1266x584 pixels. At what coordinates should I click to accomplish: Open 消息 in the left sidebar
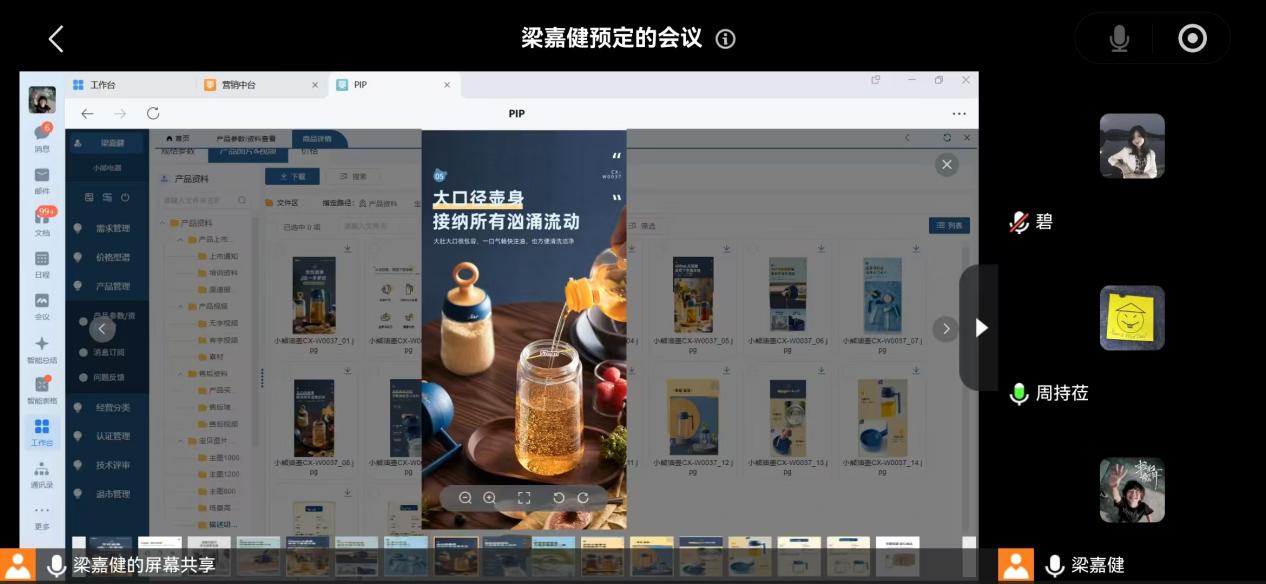coord(42,136)
